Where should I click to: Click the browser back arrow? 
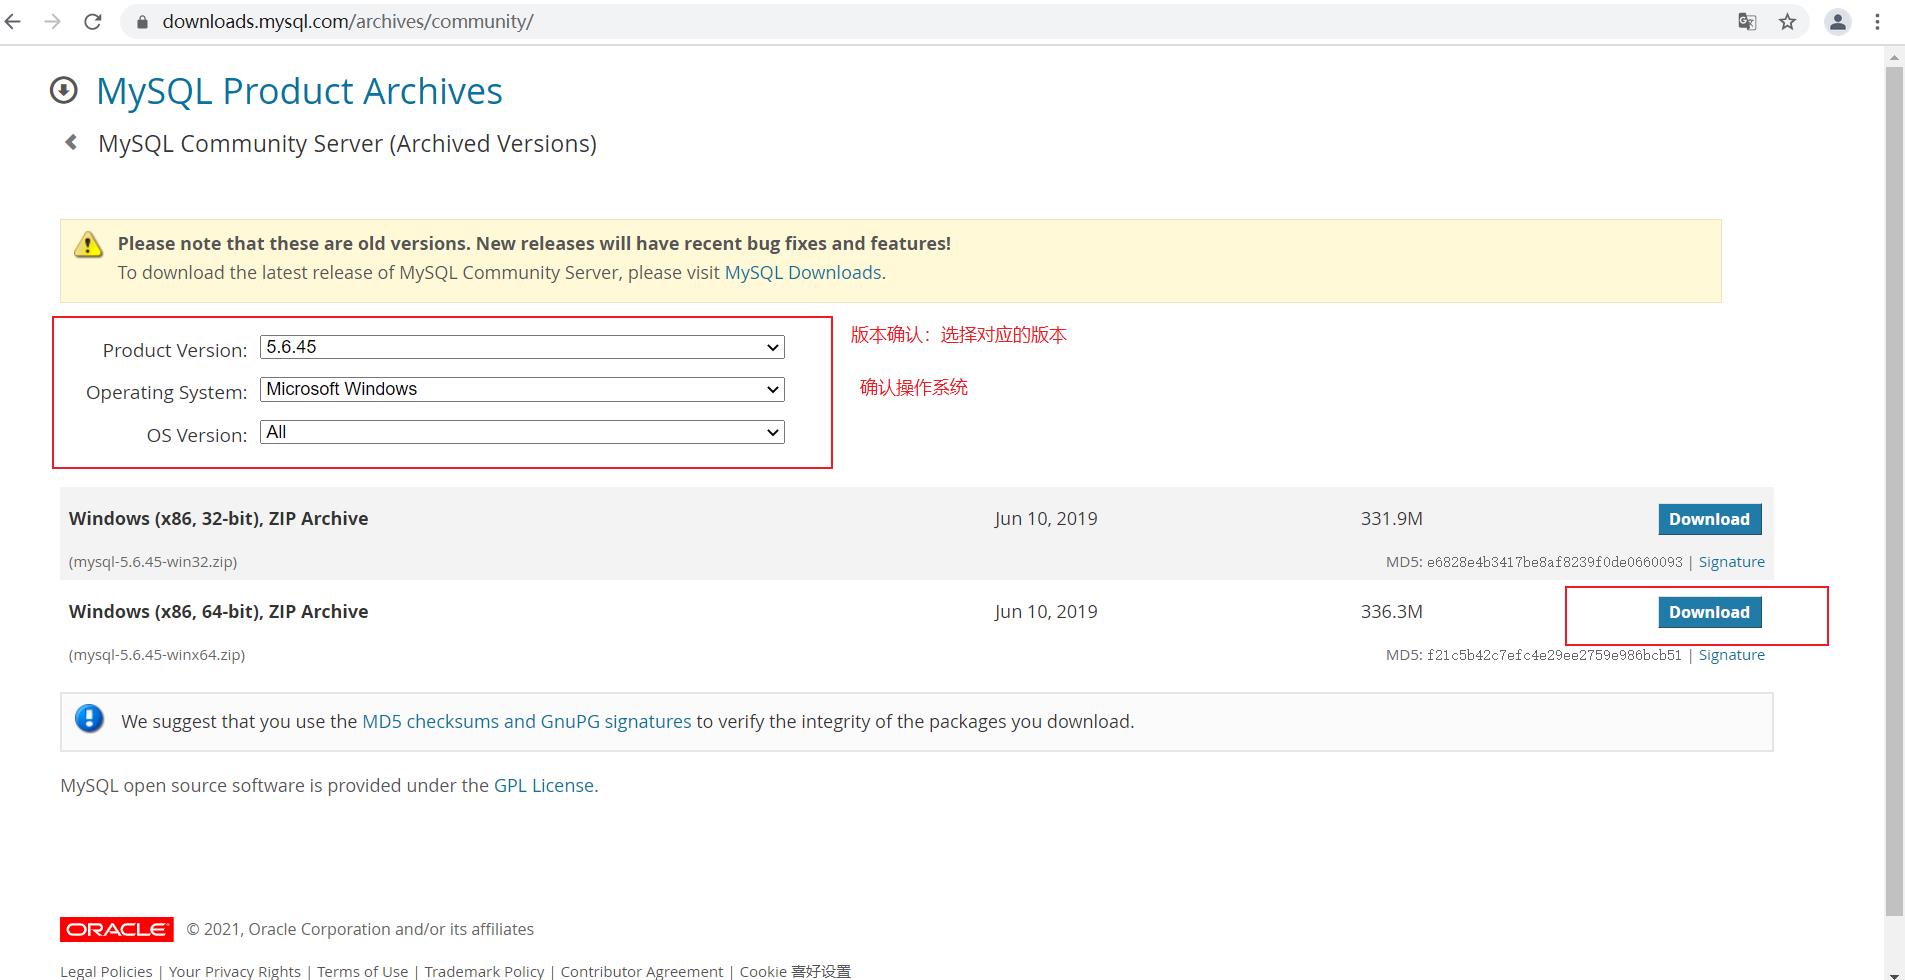point(12,21)
